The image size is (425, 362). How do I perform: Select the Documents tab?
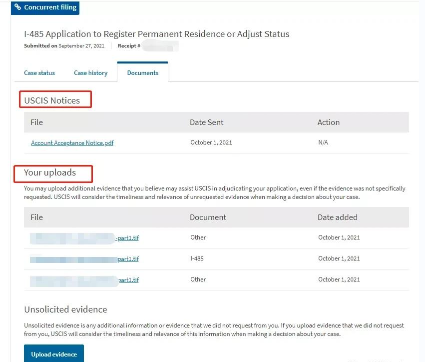tap(143, 73)
